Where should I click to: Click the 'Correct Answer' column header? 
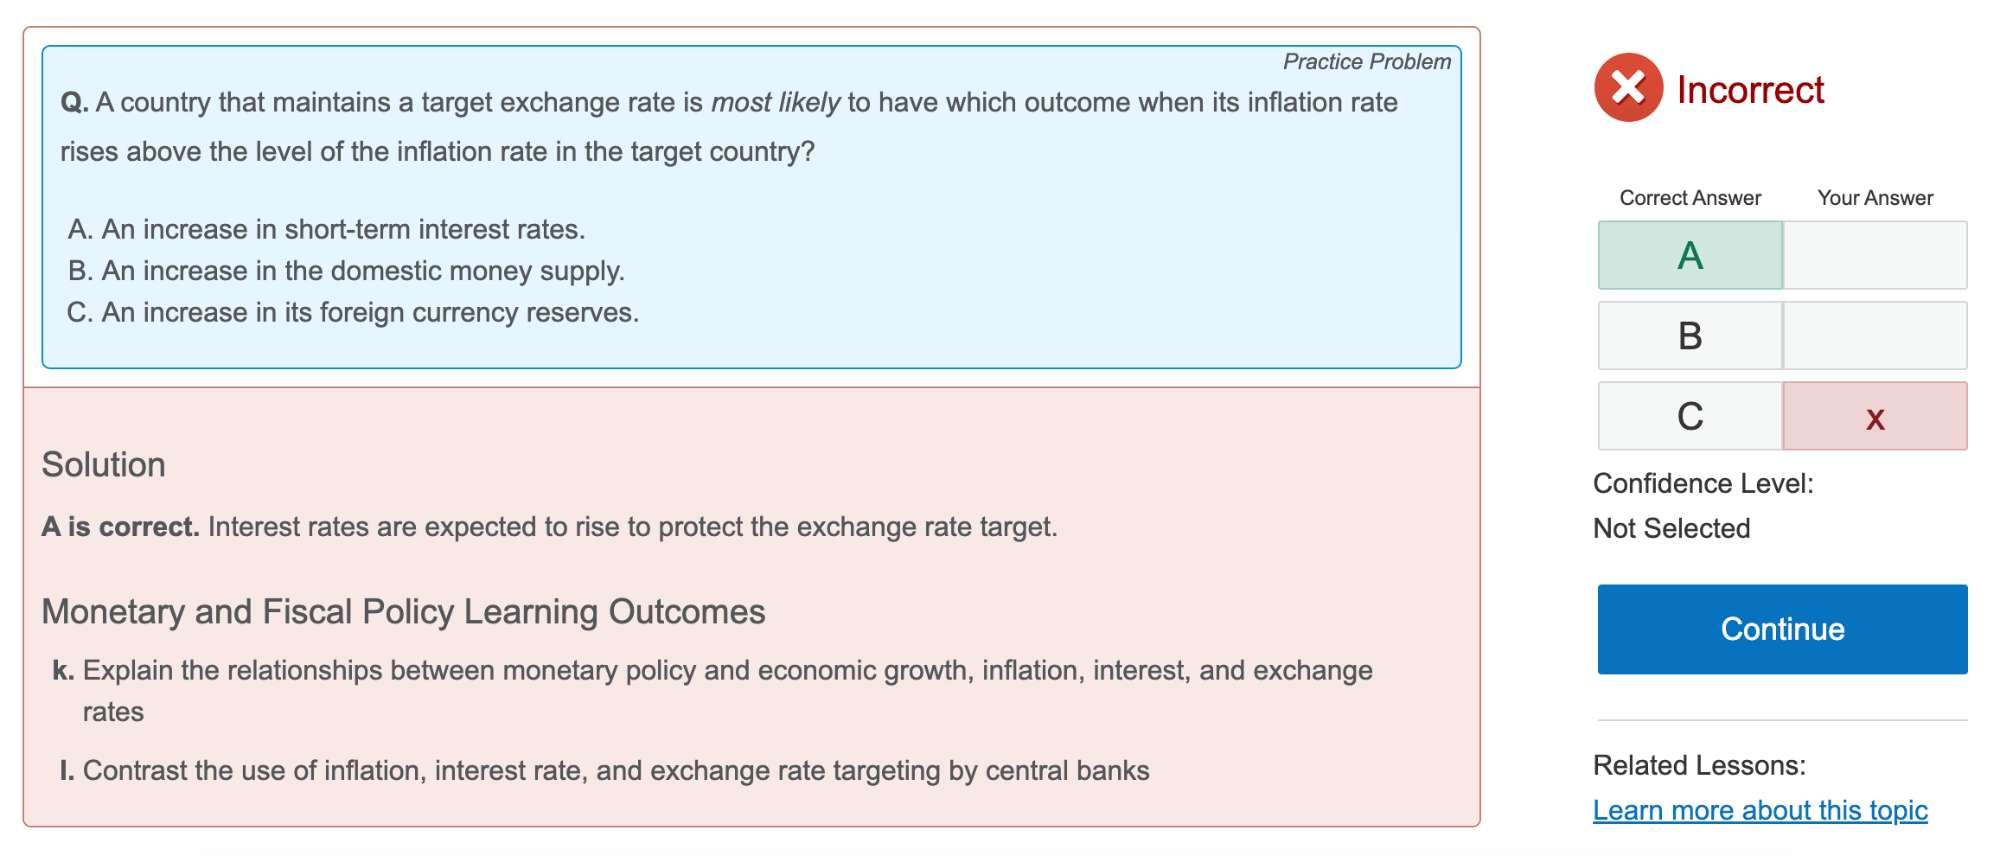click(x=1690, y=198)
